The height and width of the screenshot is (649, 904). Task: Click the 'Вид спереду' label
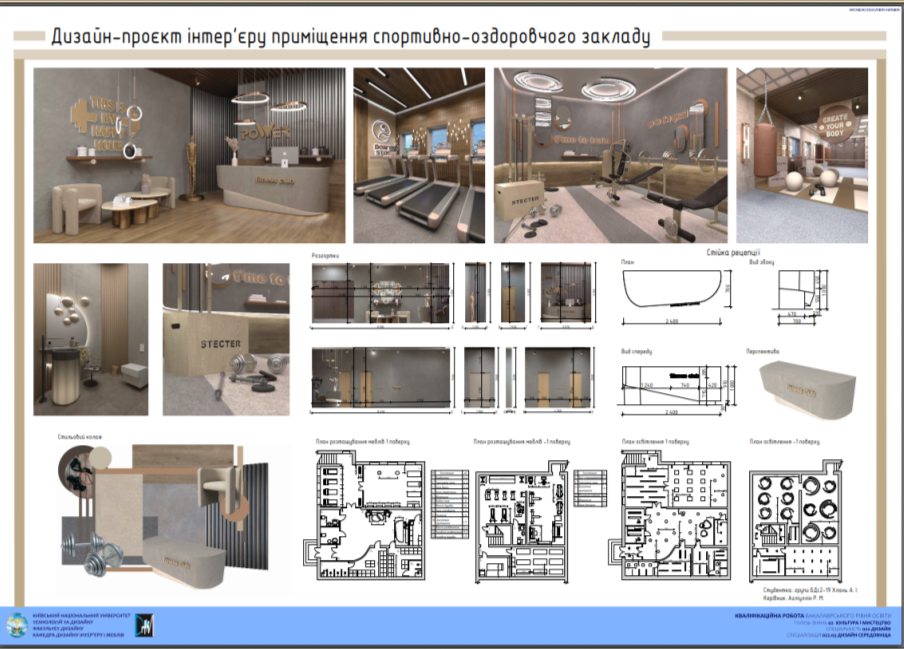tap(636, 352)
